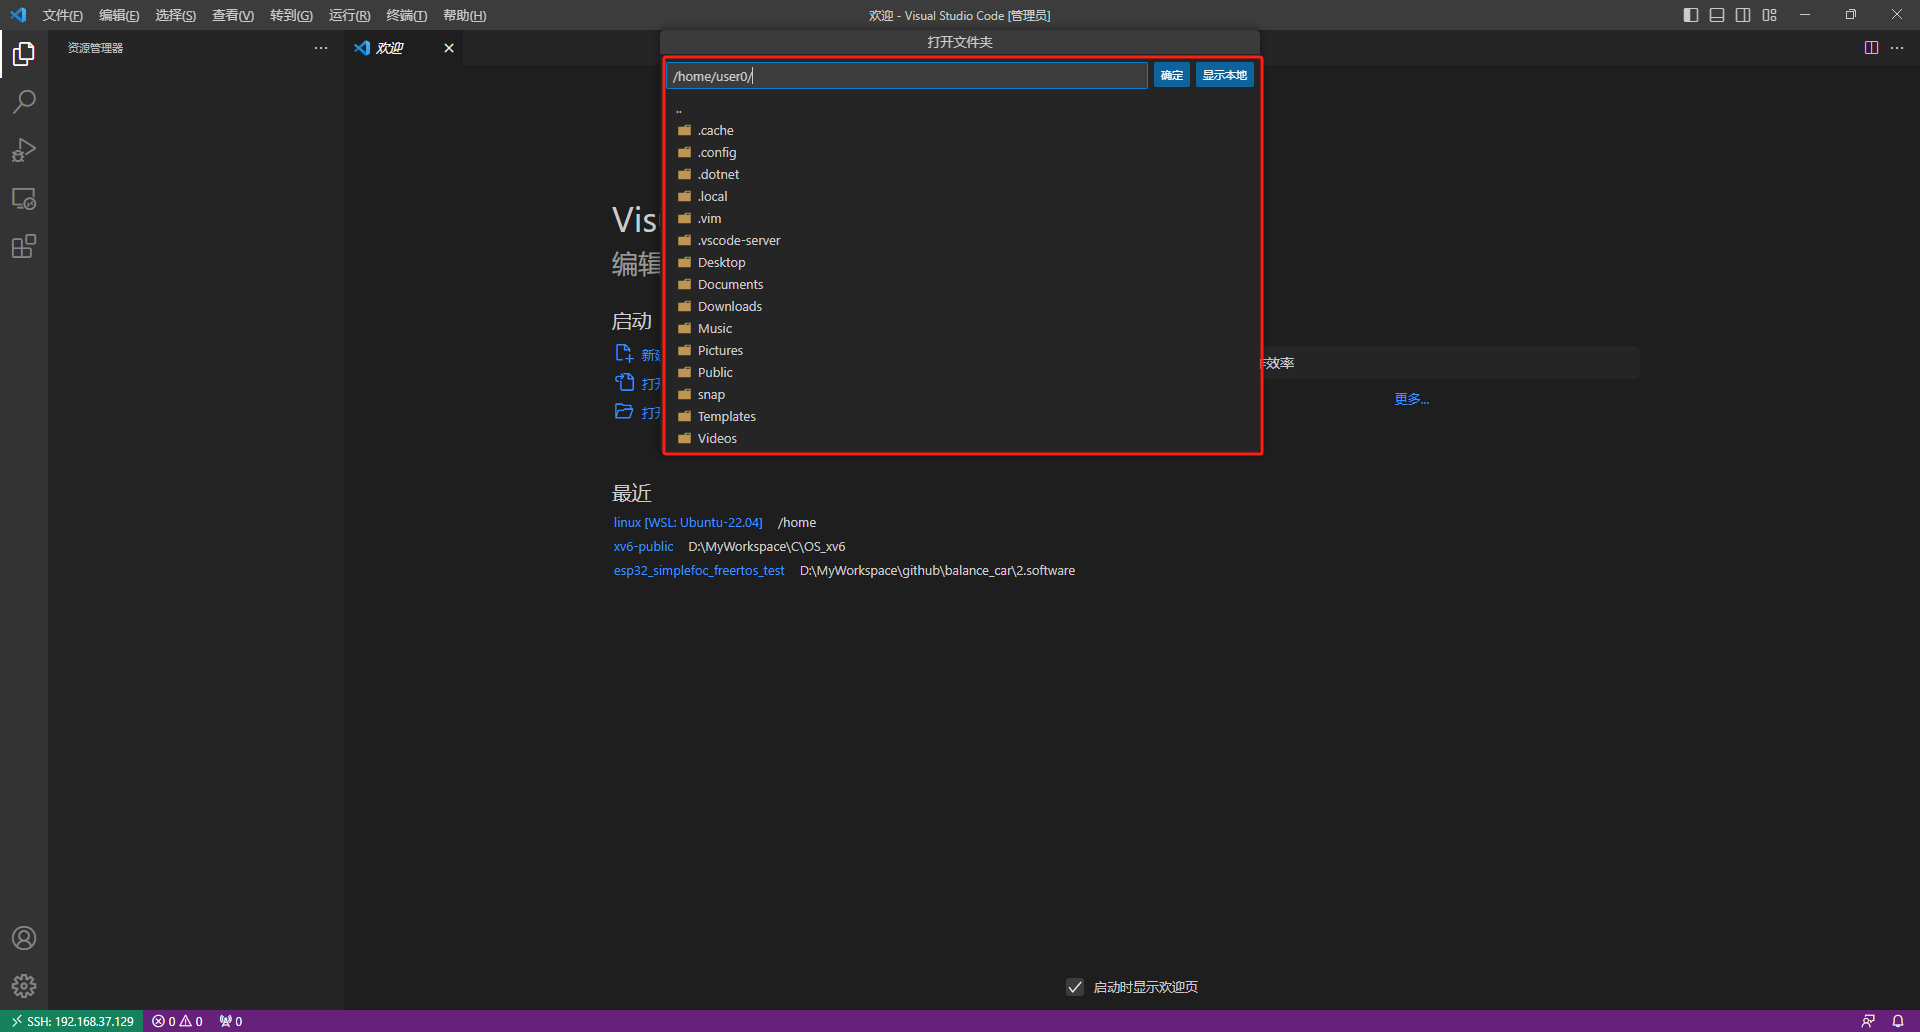
Task: Open Run and Debug view
Action: point(24,150)
